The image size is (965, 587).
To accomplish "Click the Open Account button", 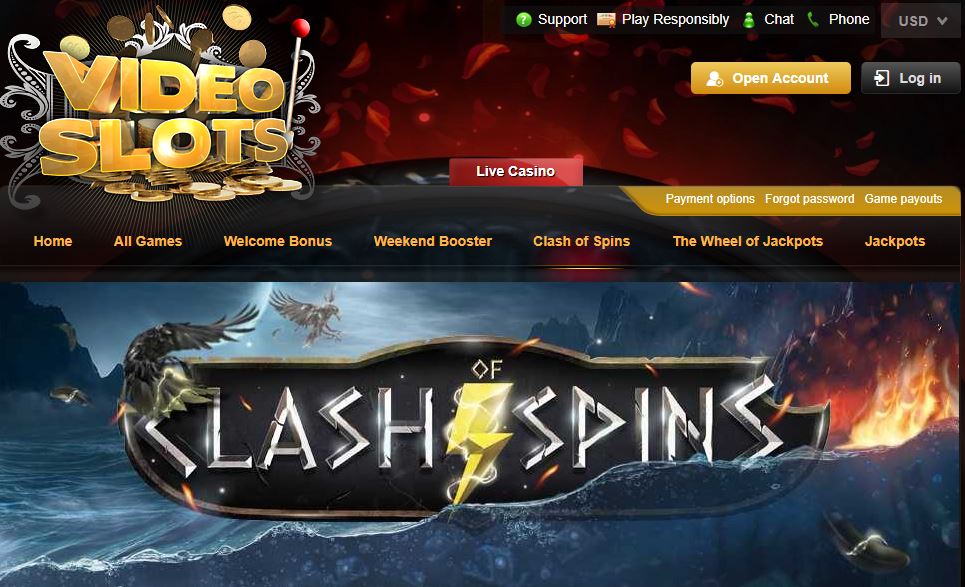I will 771,78.
